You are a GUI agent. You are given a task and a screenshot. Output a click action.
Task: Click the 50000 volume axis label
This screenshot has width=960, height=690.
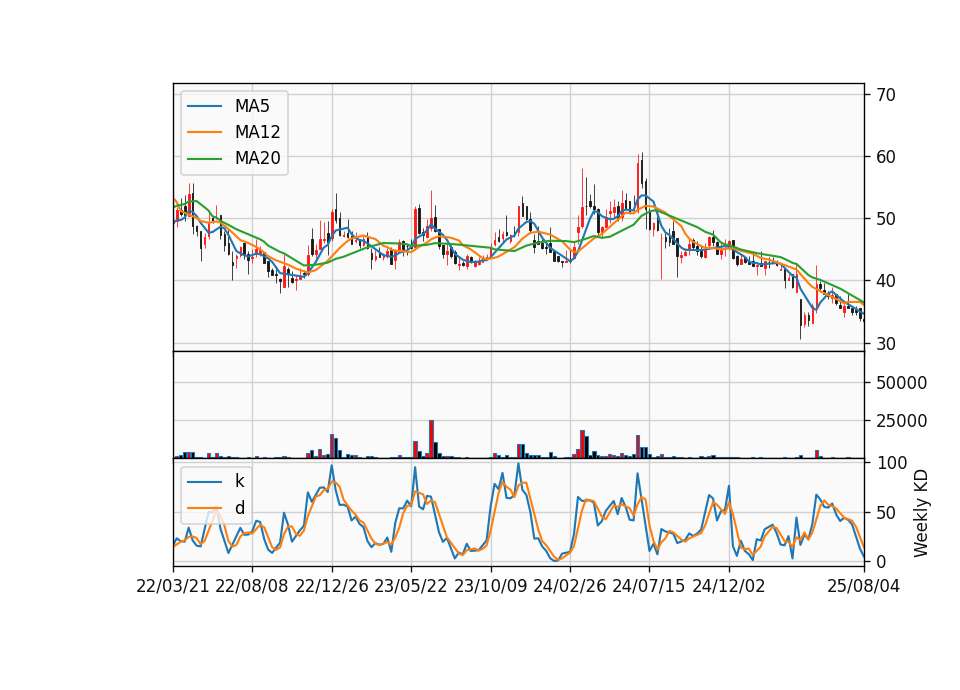901,383
